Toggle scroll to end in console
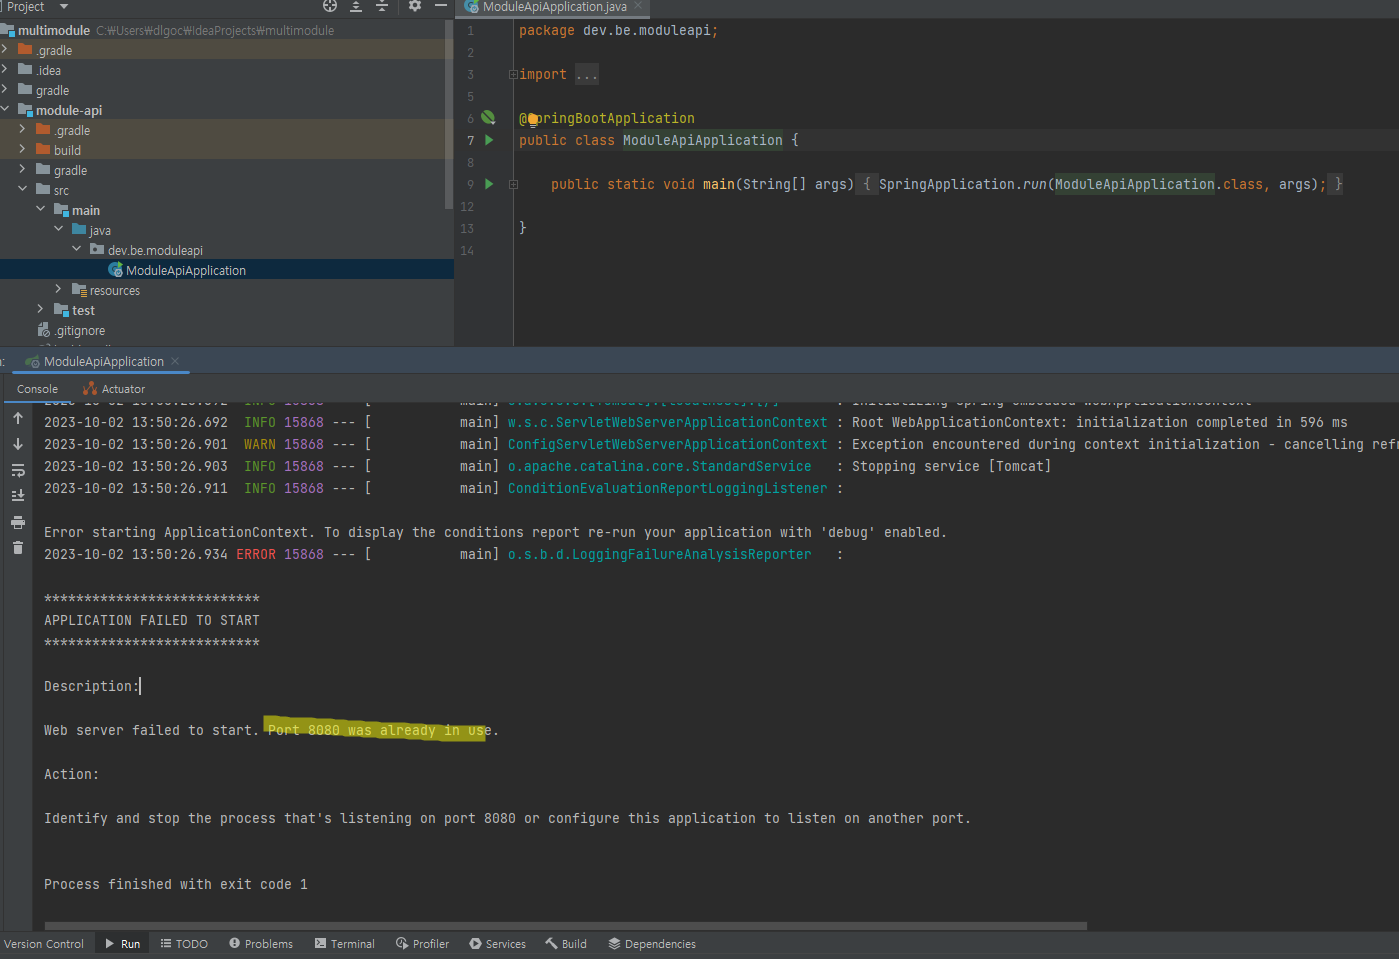The height and width of the screenshot is (959, 1399). (18, 495)
